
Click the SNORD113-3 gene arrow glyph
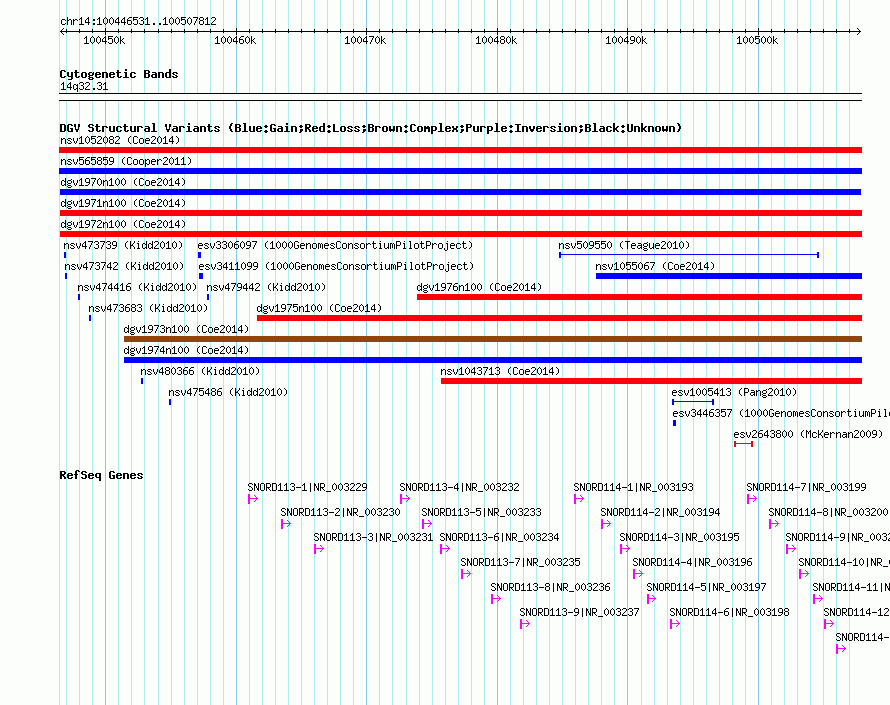(x=319, y=549)
